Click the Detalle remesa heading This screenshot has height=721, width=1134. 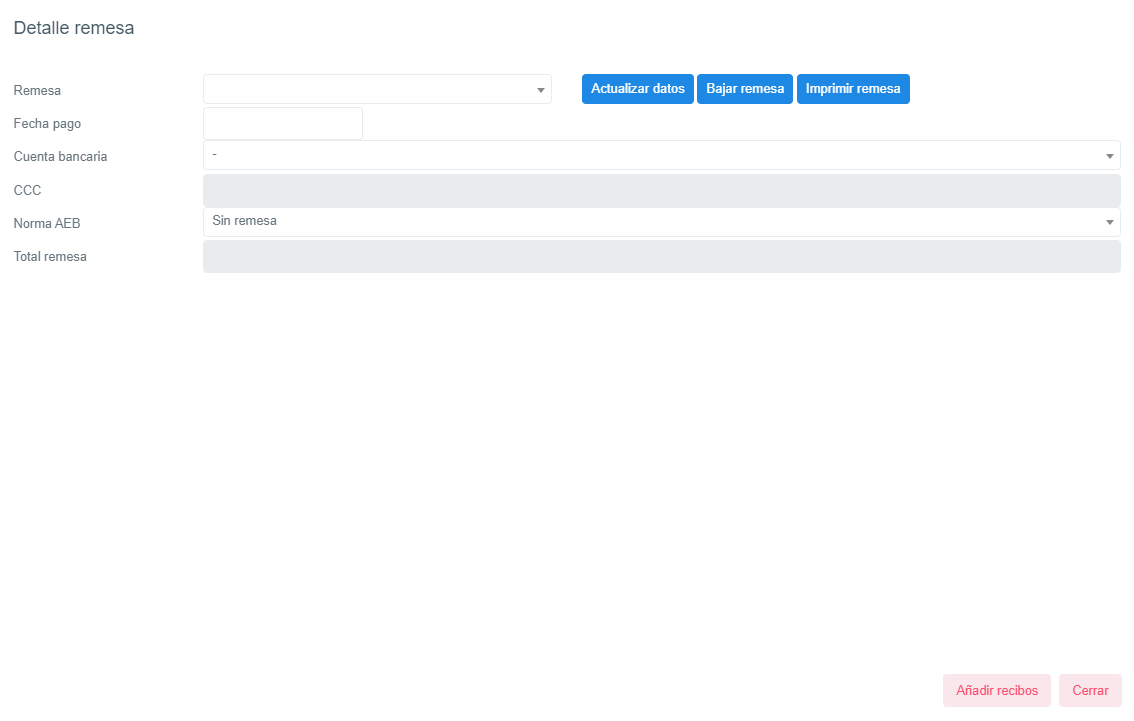click(x=74, y=28)
